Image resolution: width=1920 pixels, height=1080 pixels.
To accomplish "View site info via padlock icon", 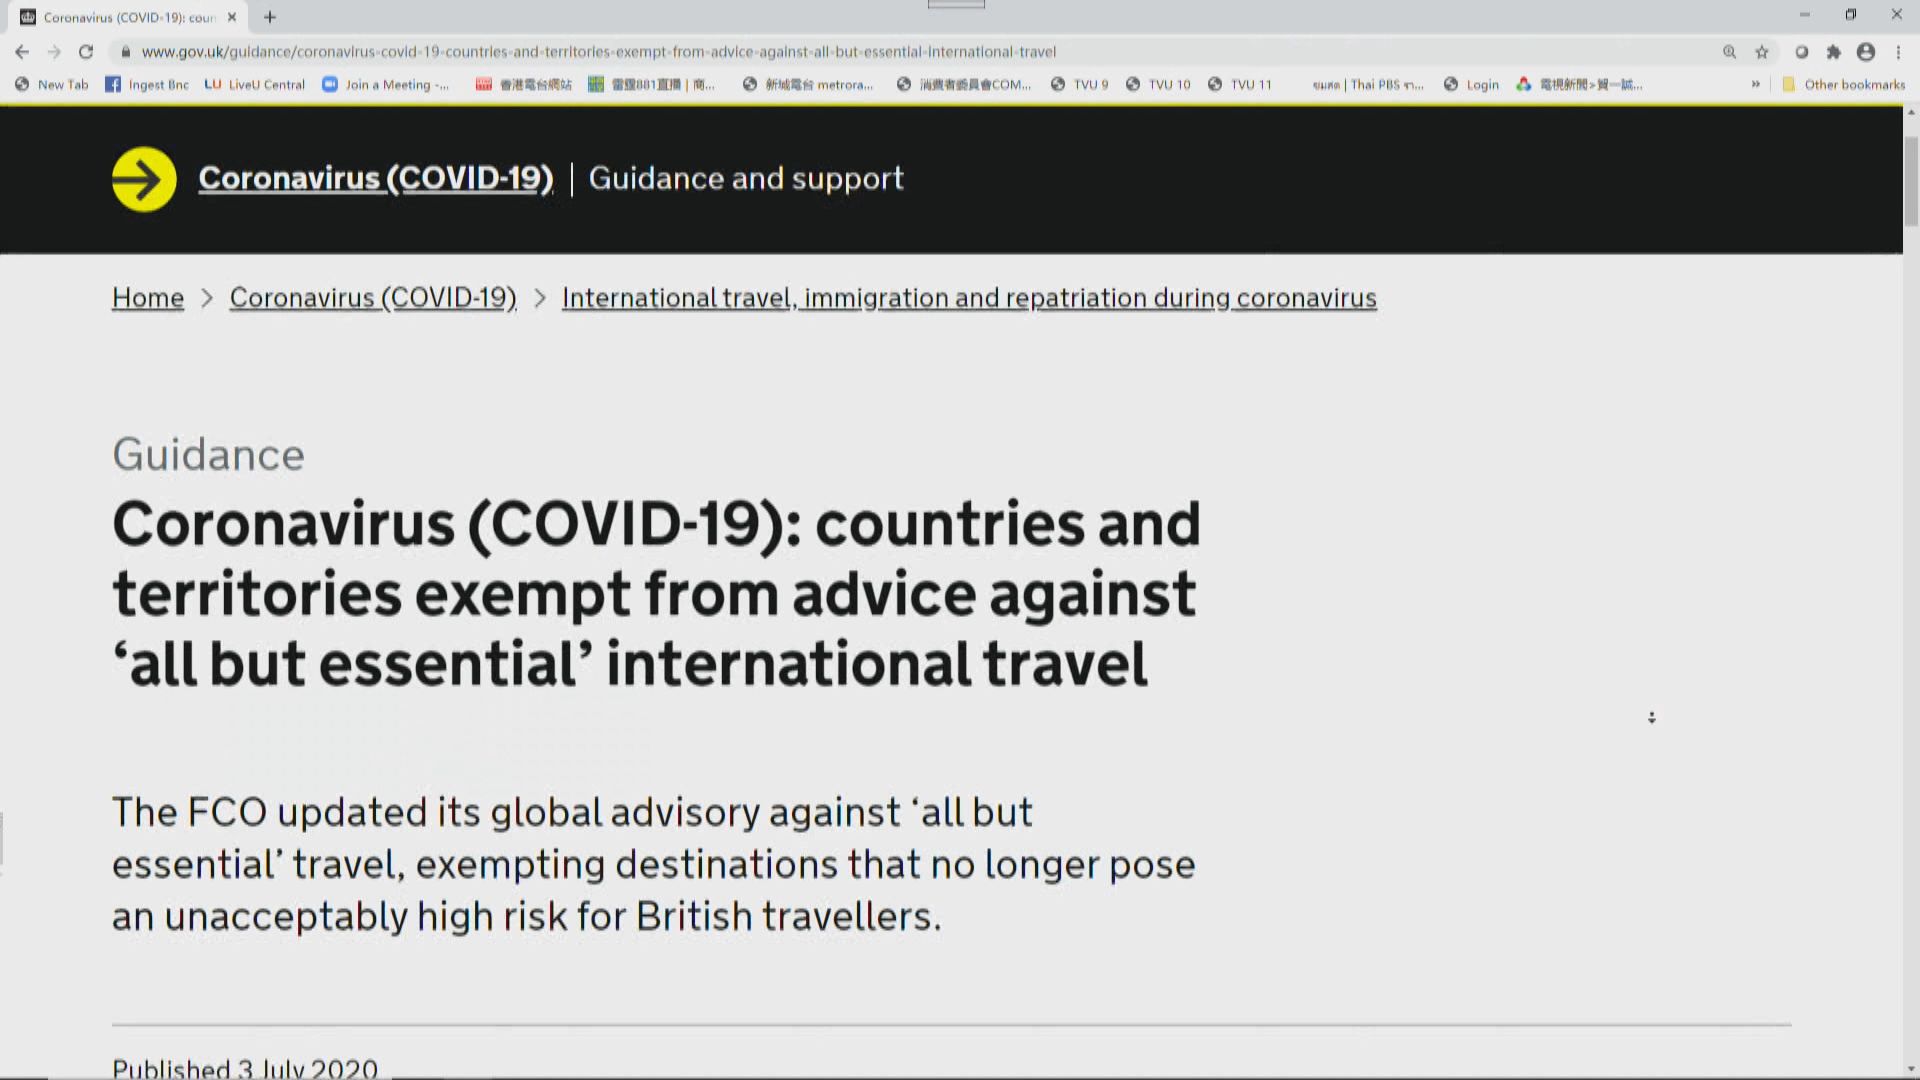I will coord(125,52).
